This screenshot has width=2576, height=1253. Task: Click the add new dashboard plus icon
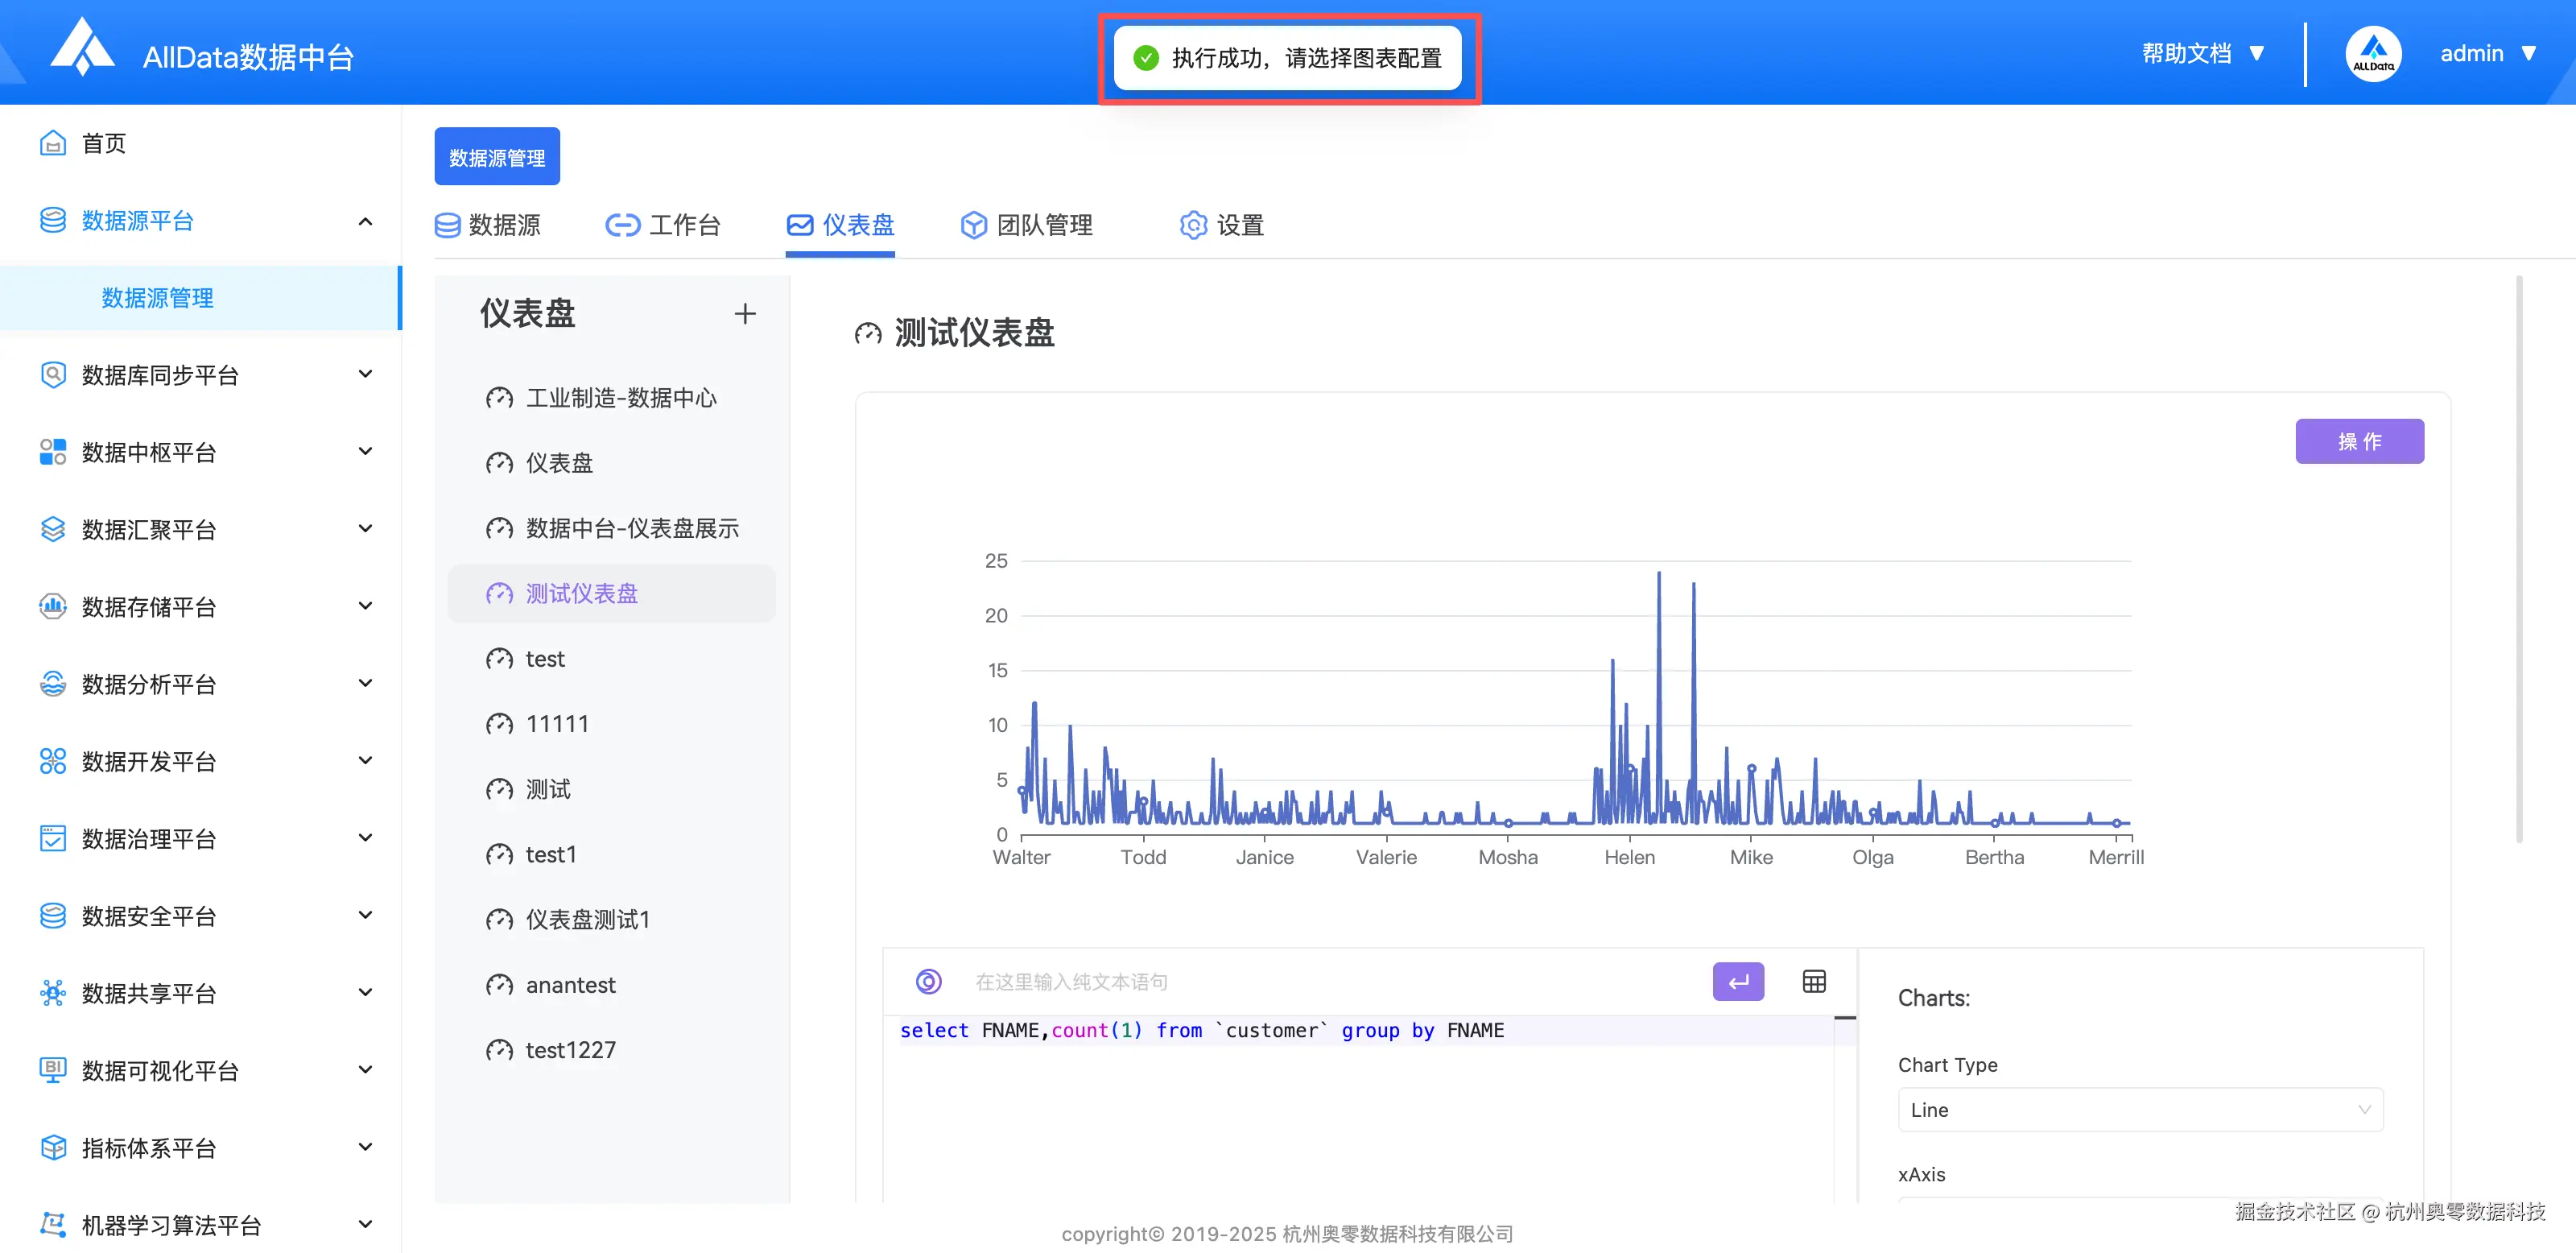point(745,313)
